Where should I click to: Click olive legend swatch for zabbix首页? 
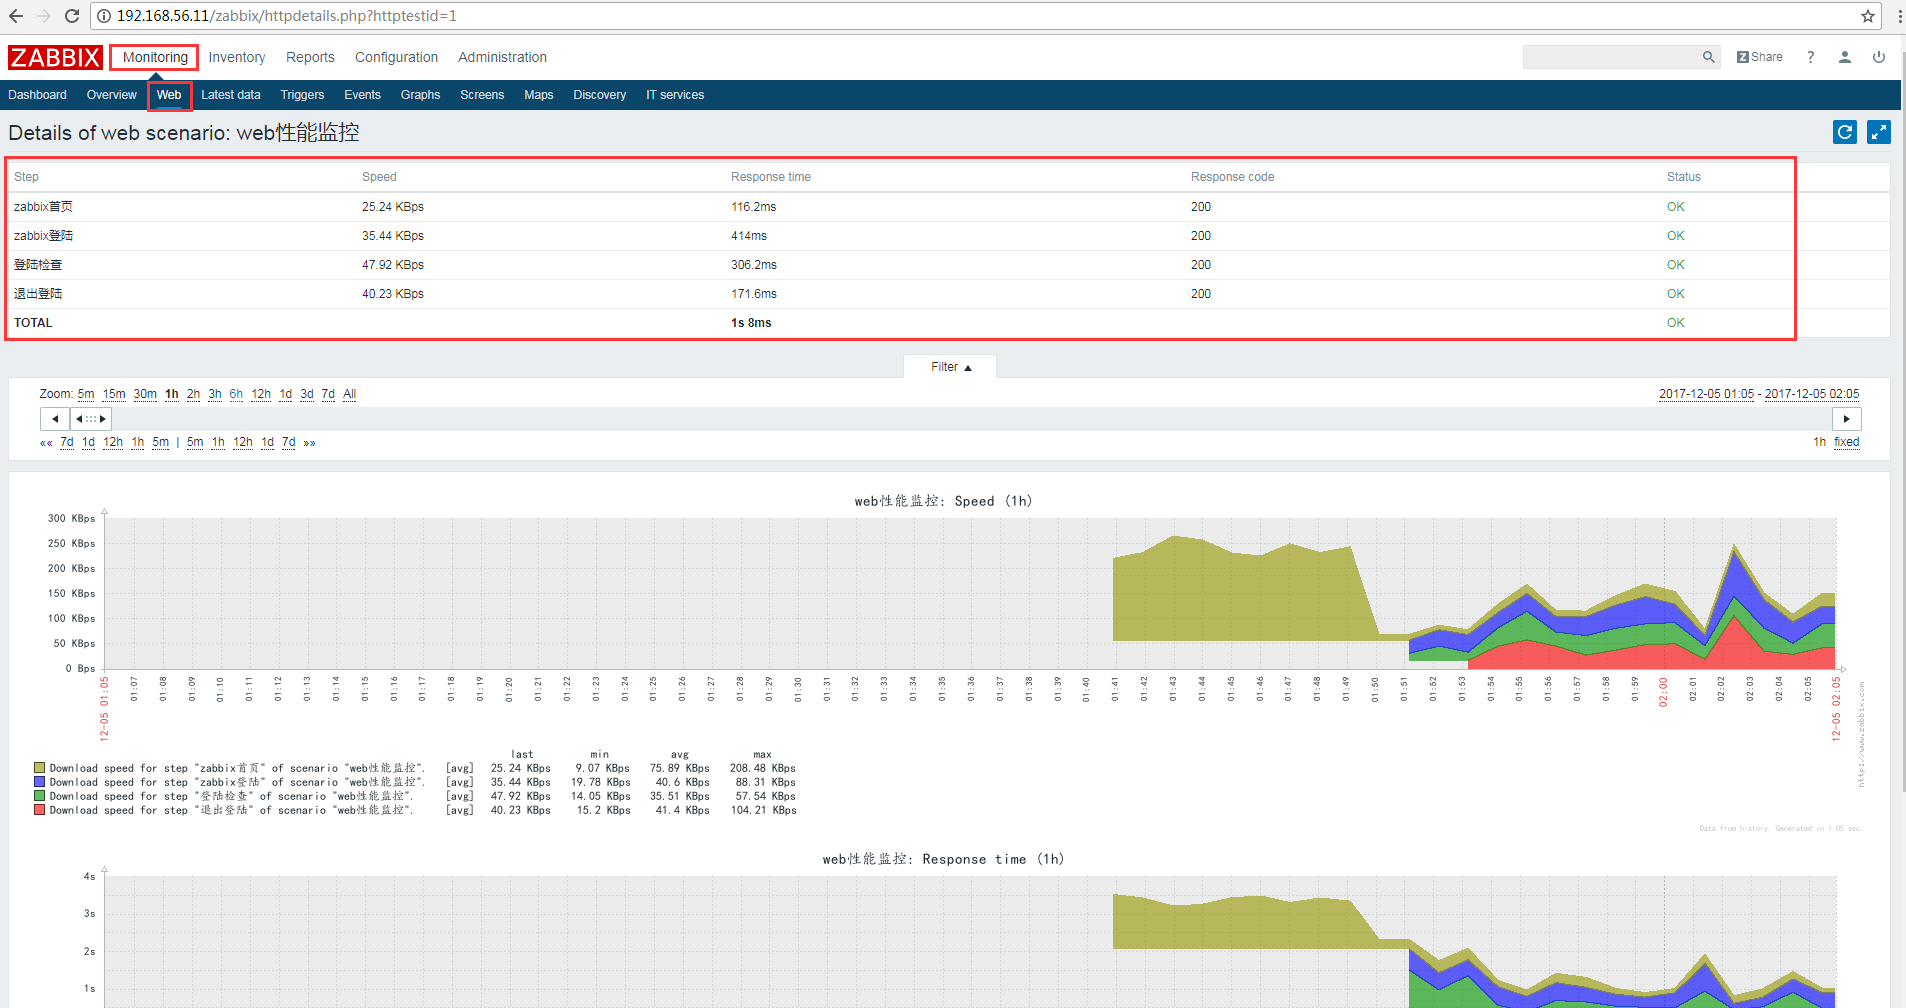click(x=39, y=768)
